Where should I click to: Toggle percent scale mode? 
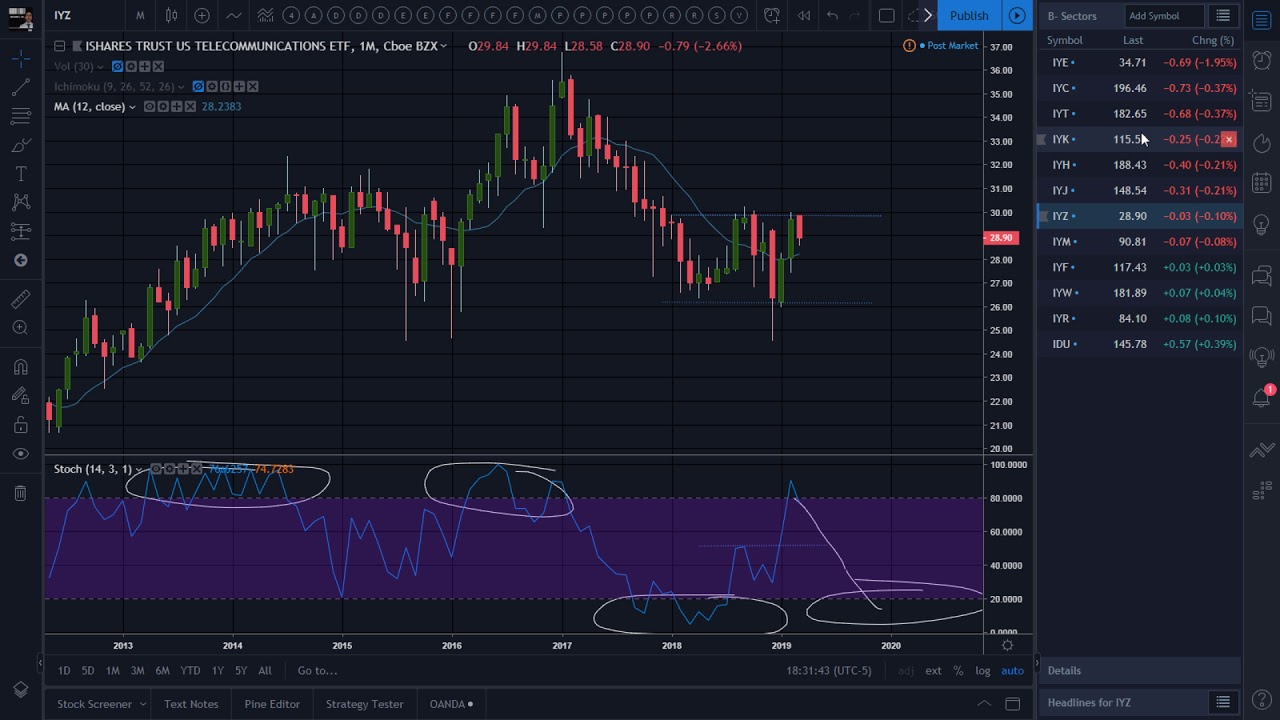[957, 671]
